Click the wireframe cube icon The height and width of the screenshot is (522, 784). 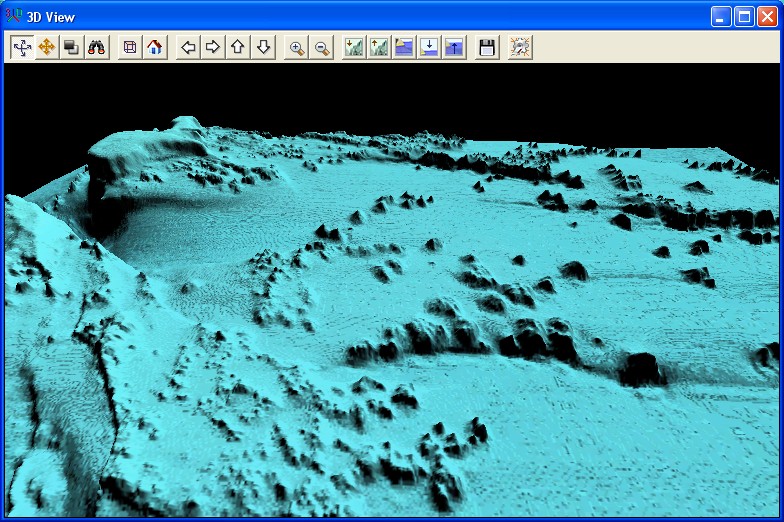(130, 48)
